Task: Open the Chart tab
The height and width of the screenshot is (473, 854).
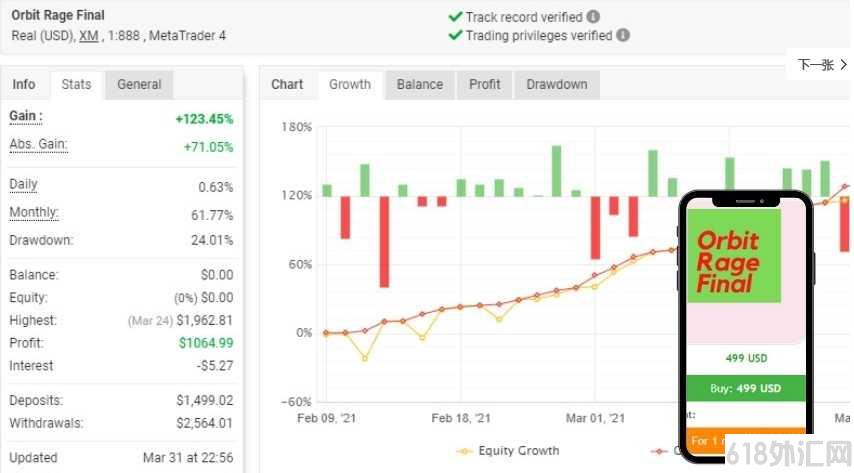Action: (x=287, y=84)
